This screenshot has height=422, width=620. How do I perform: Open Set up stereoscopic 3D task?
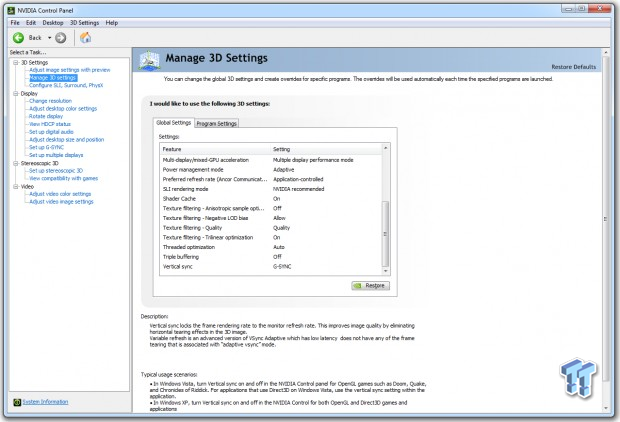pos(56,171)
